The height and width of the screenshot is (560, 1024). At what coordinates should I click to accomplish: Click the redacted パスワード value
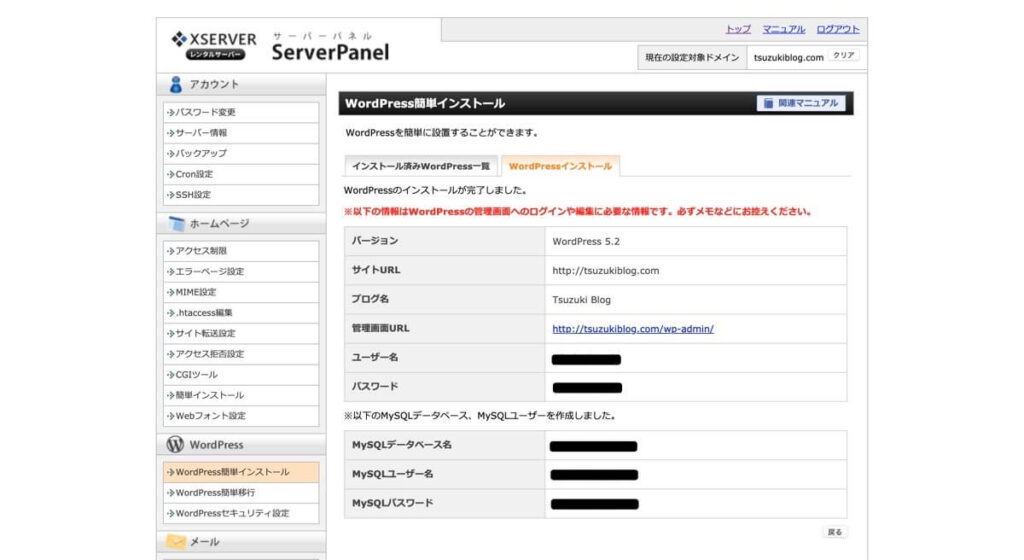click(587, 388)
